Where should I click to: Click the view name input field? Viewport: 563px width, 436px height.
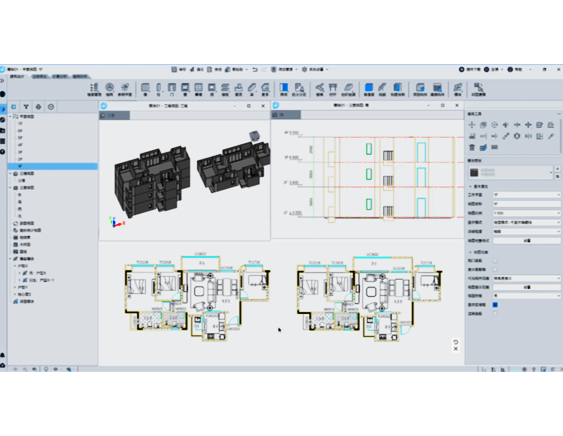click(x=526, y=204)
